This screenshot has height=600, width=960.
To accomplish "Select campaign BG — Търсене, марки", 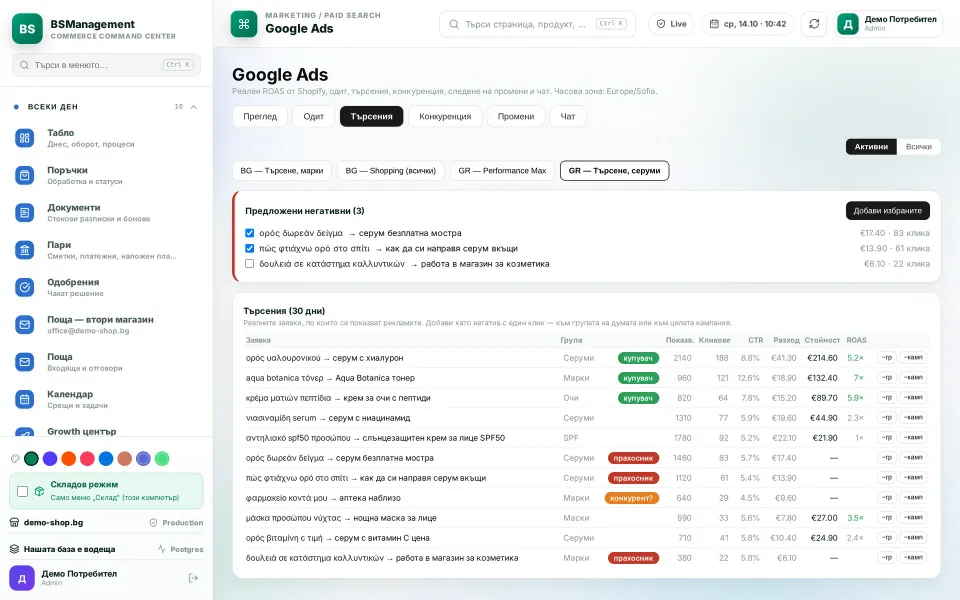I will point(282,171).
